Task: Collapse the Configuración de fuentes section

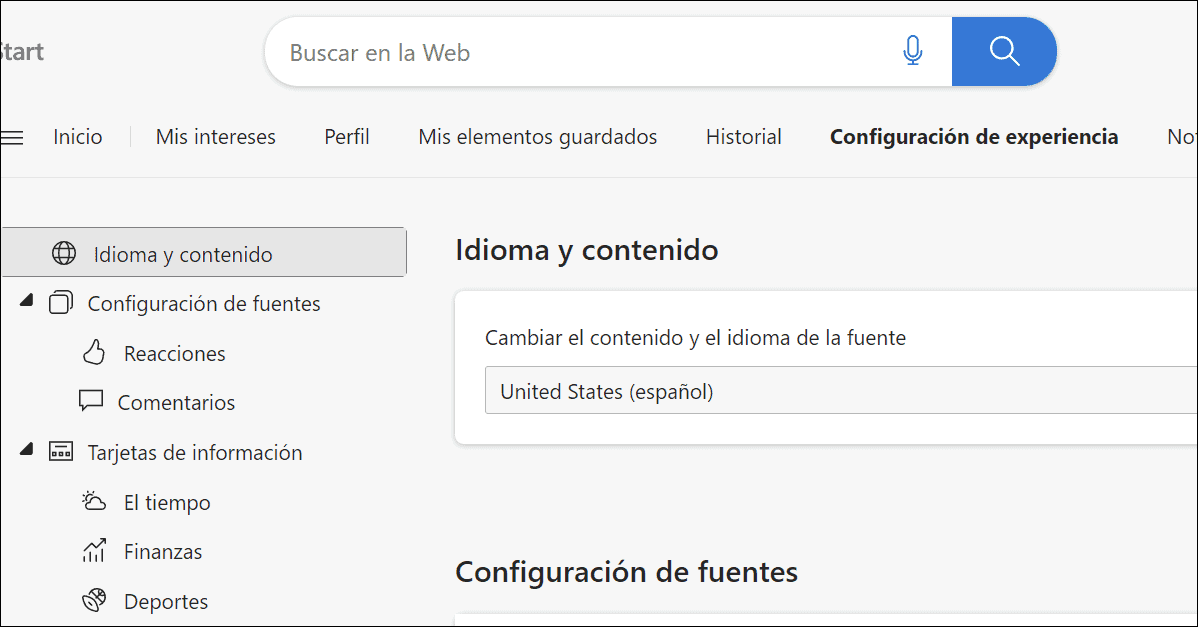Action: pyautogui.click(x=25, y=299)
